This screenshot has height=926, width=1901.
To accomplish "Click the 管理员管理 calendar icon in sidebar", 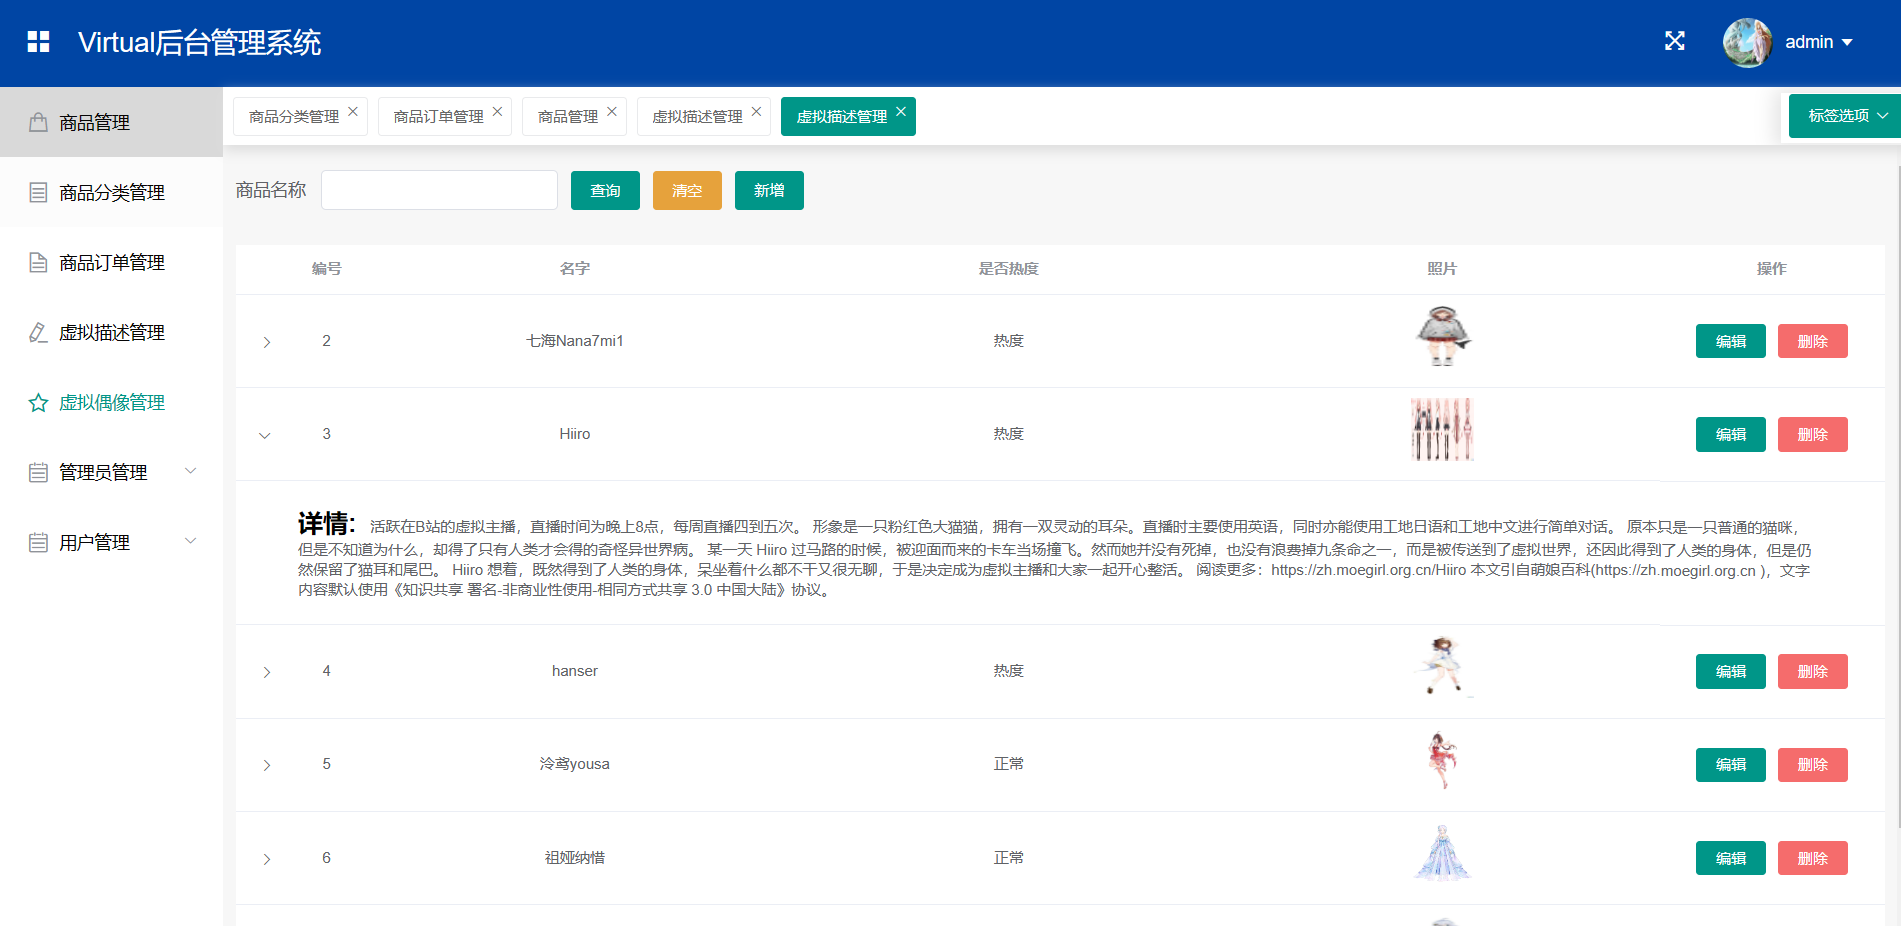I will (x=38, y=472).
